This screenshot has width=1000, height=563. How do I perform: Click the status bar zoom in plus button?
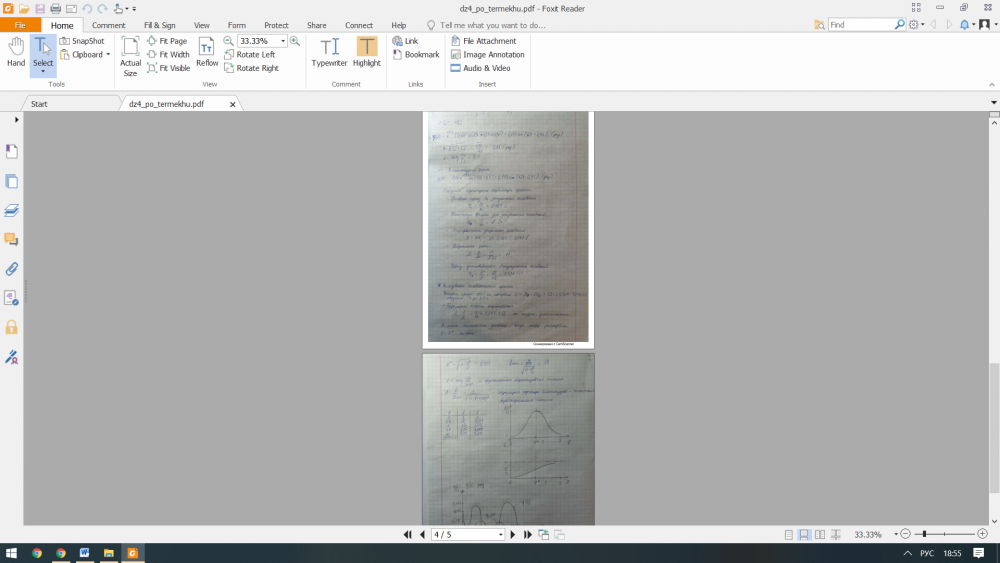983,534
